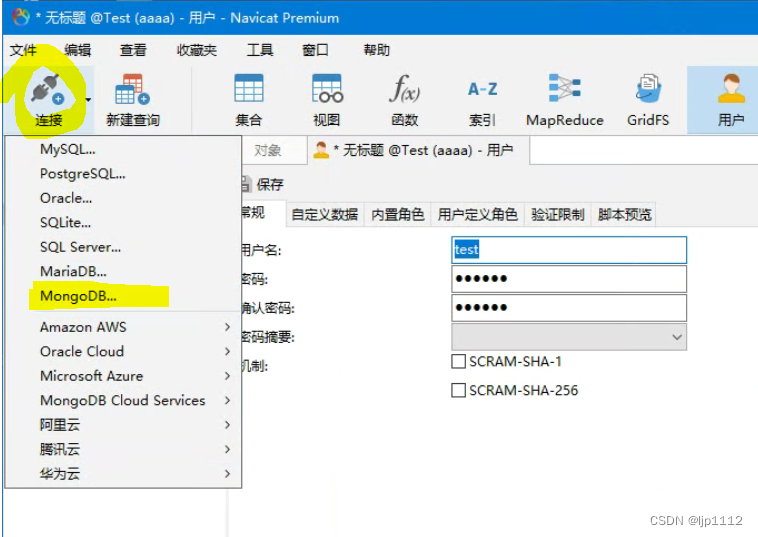This screenshot has height=537, width=758.
Task: Open the View (查看) menu
Action: pos(133,50)
